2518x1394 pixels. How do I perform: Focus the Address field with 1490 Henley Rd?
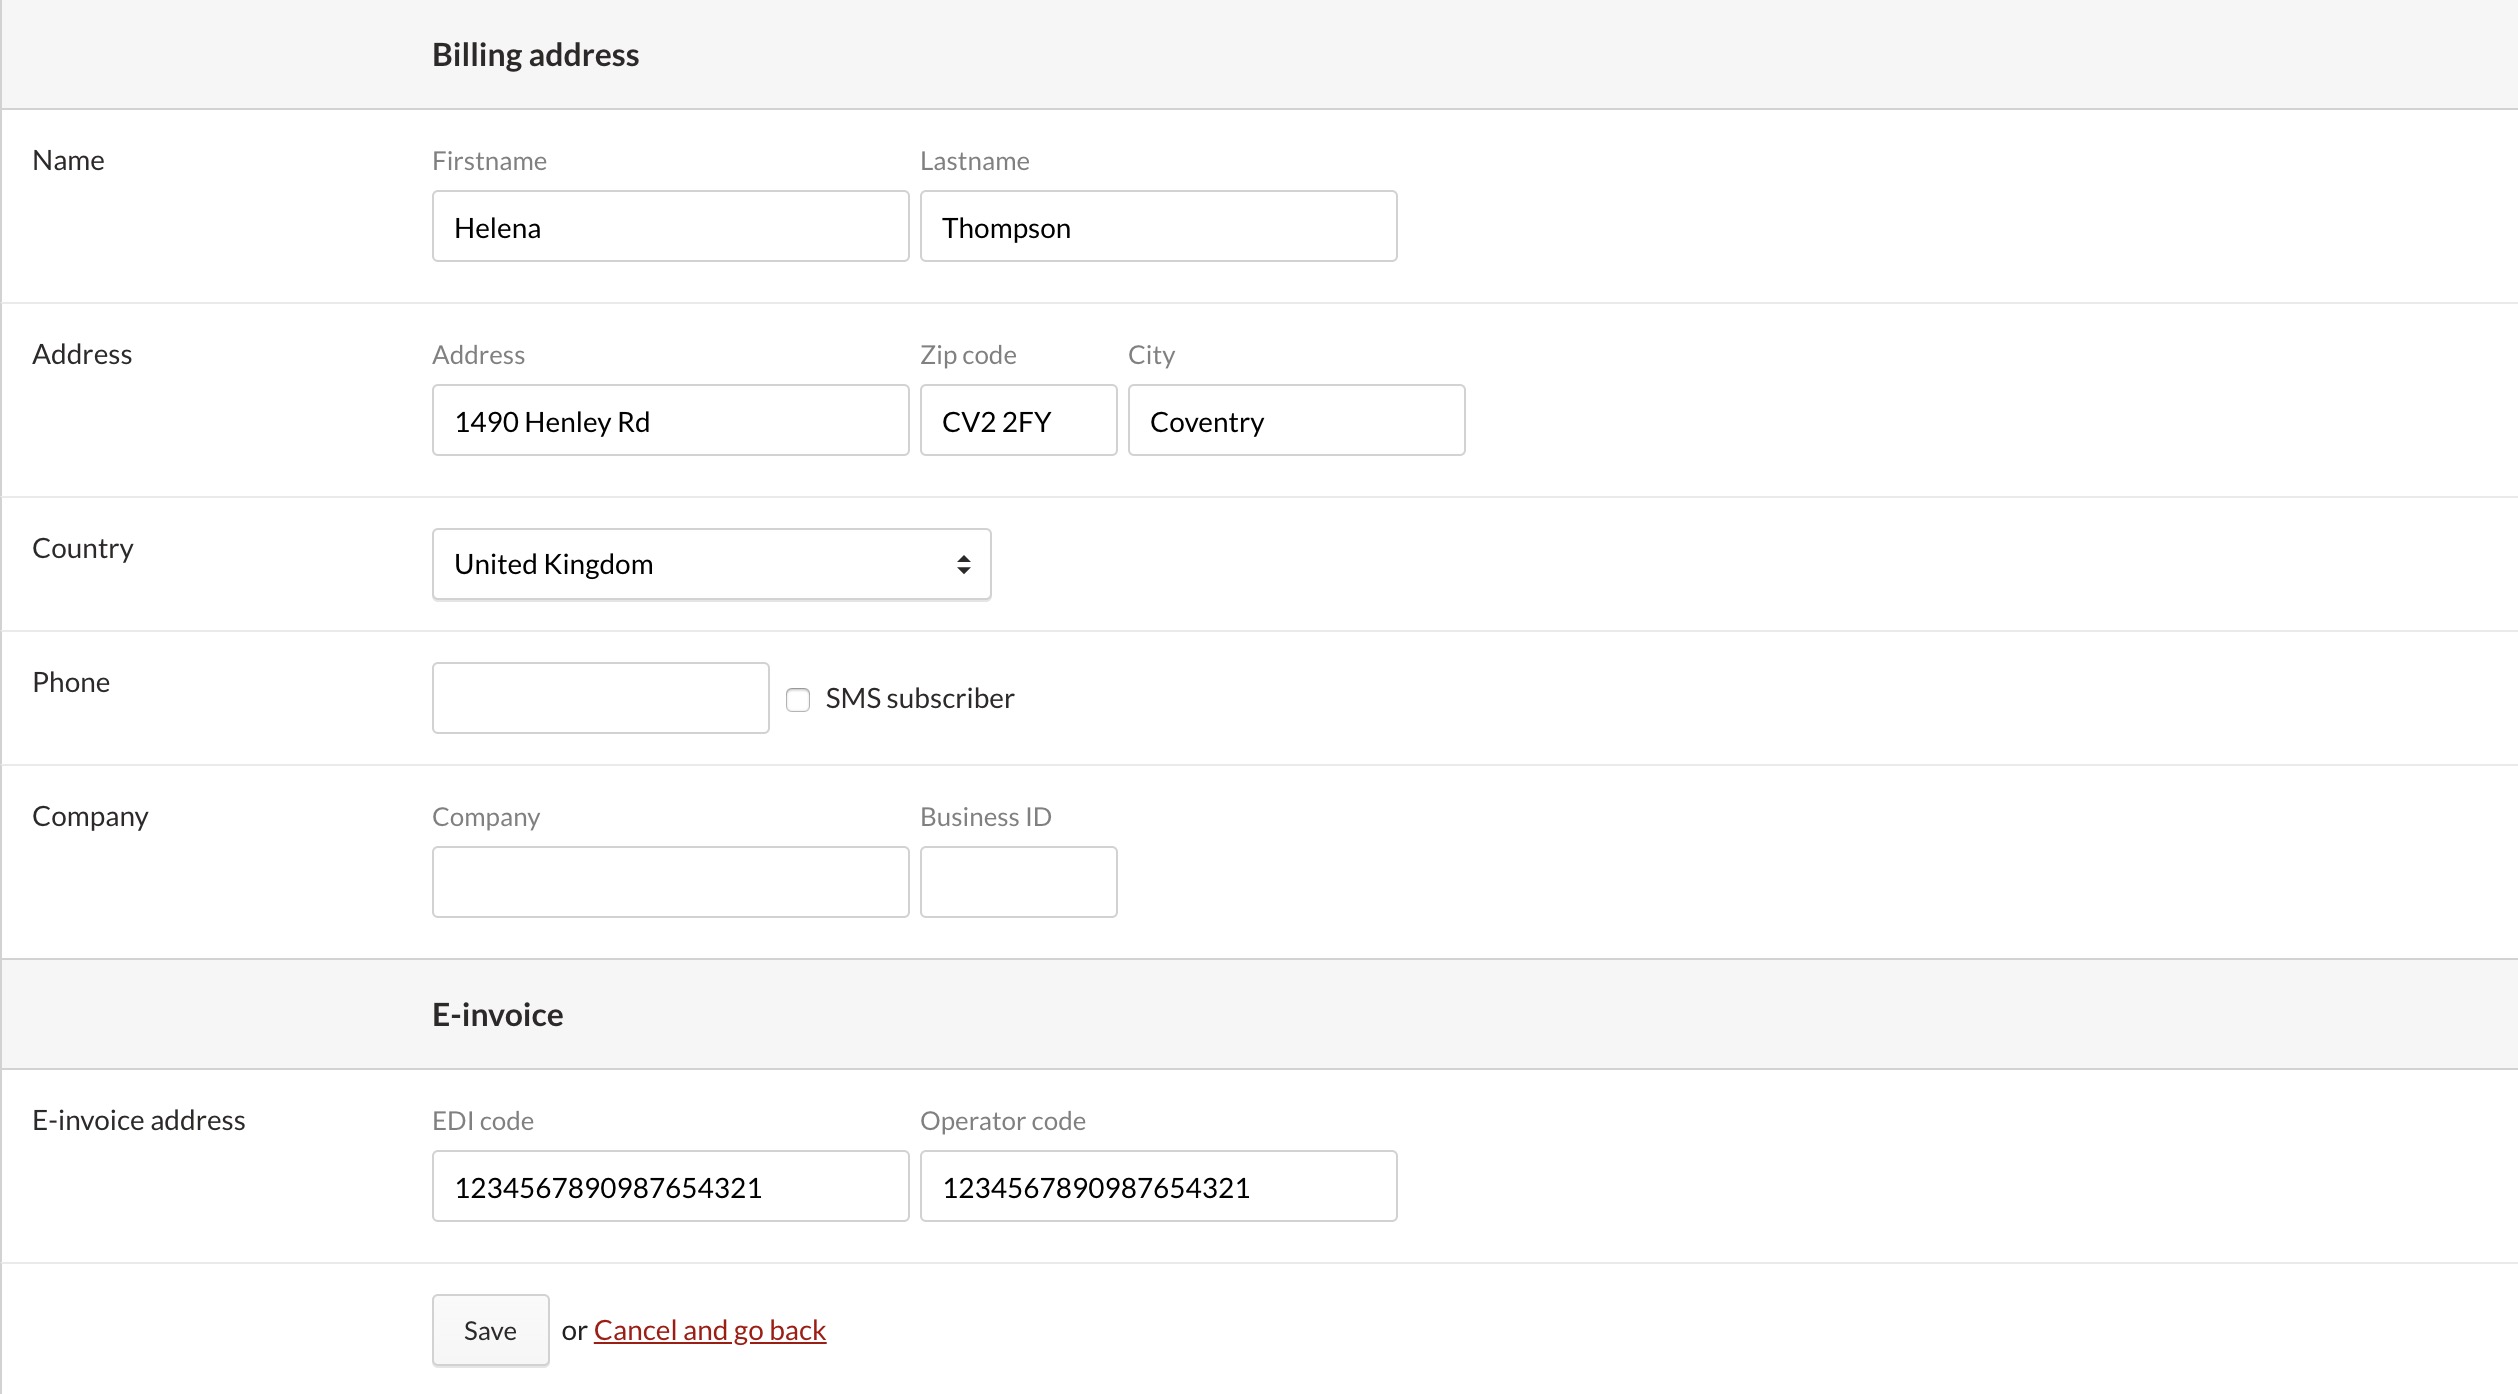click(x=670, y=421)
